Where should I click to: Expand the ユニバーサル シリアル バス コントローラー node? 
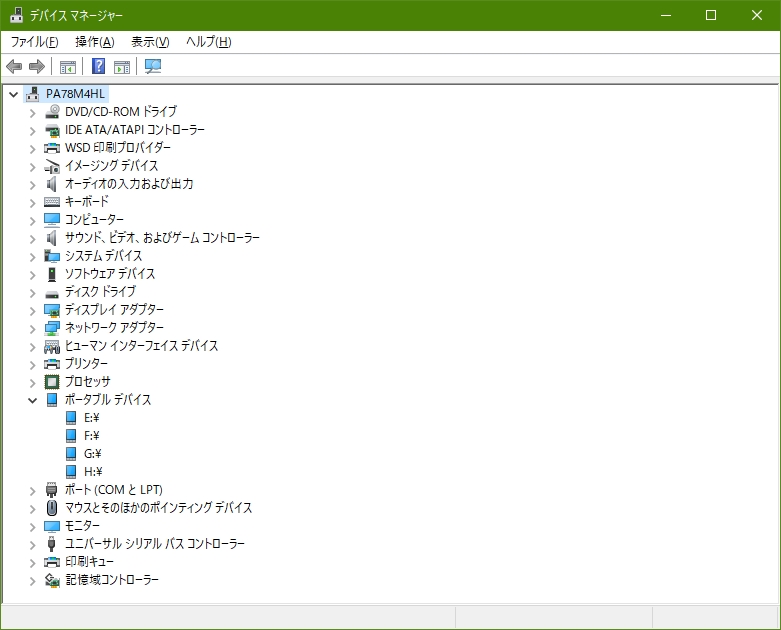pos(32,545)
